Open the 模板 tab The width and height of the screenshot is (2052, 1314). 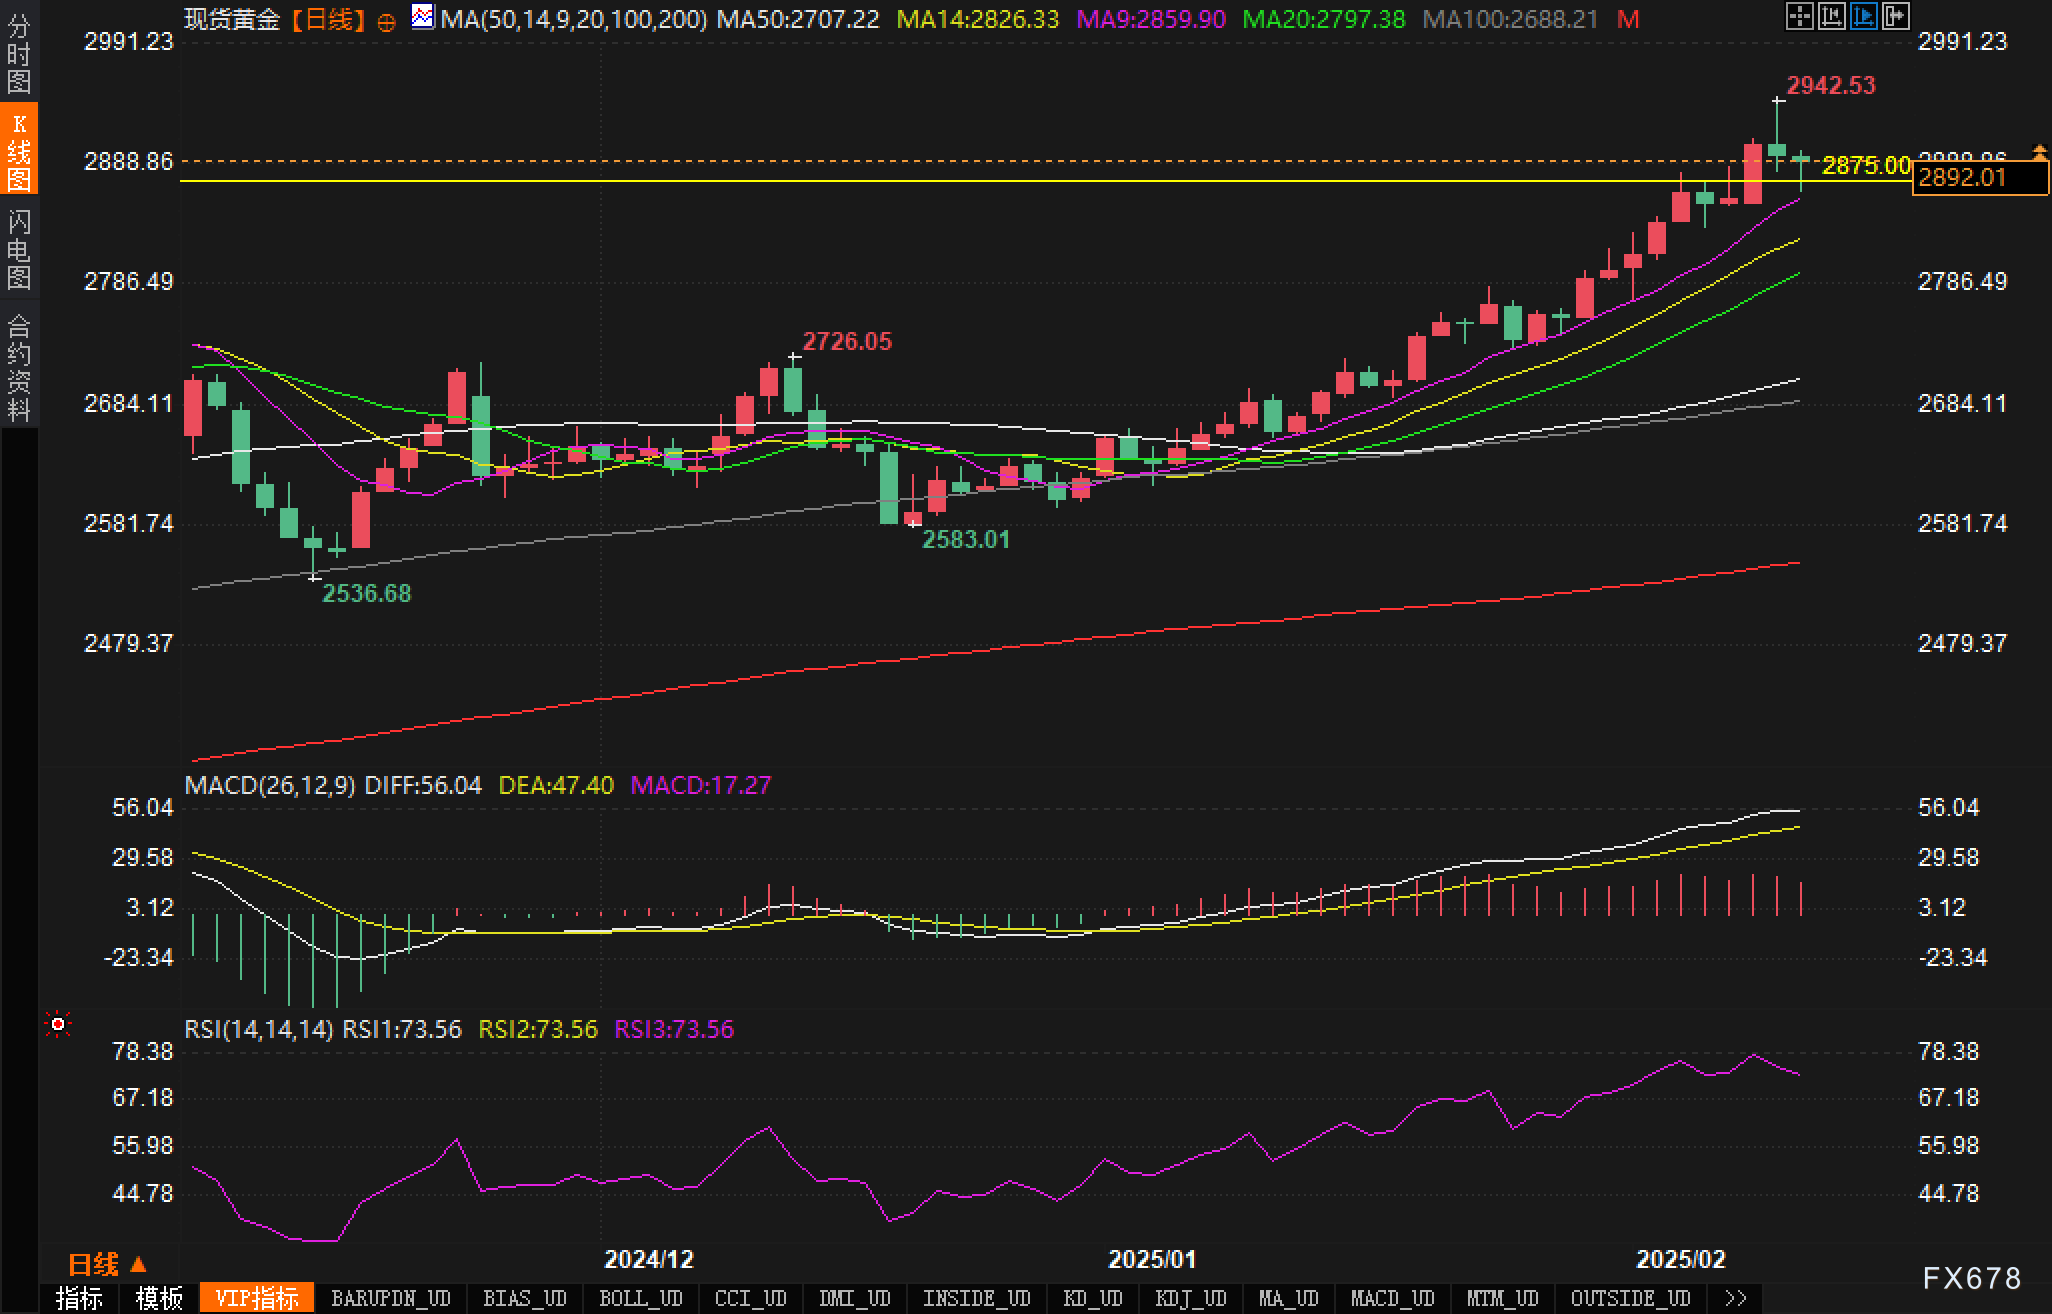(159, 1298)
